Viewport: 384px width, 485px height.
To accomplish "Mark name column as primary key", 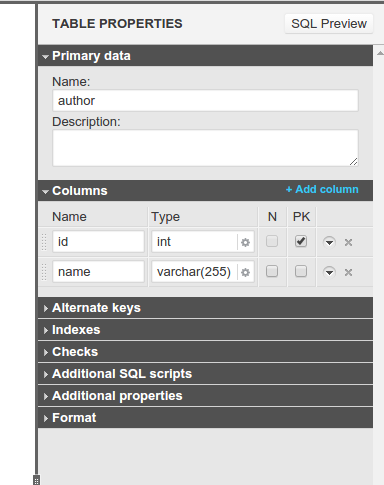I will 301,271.
